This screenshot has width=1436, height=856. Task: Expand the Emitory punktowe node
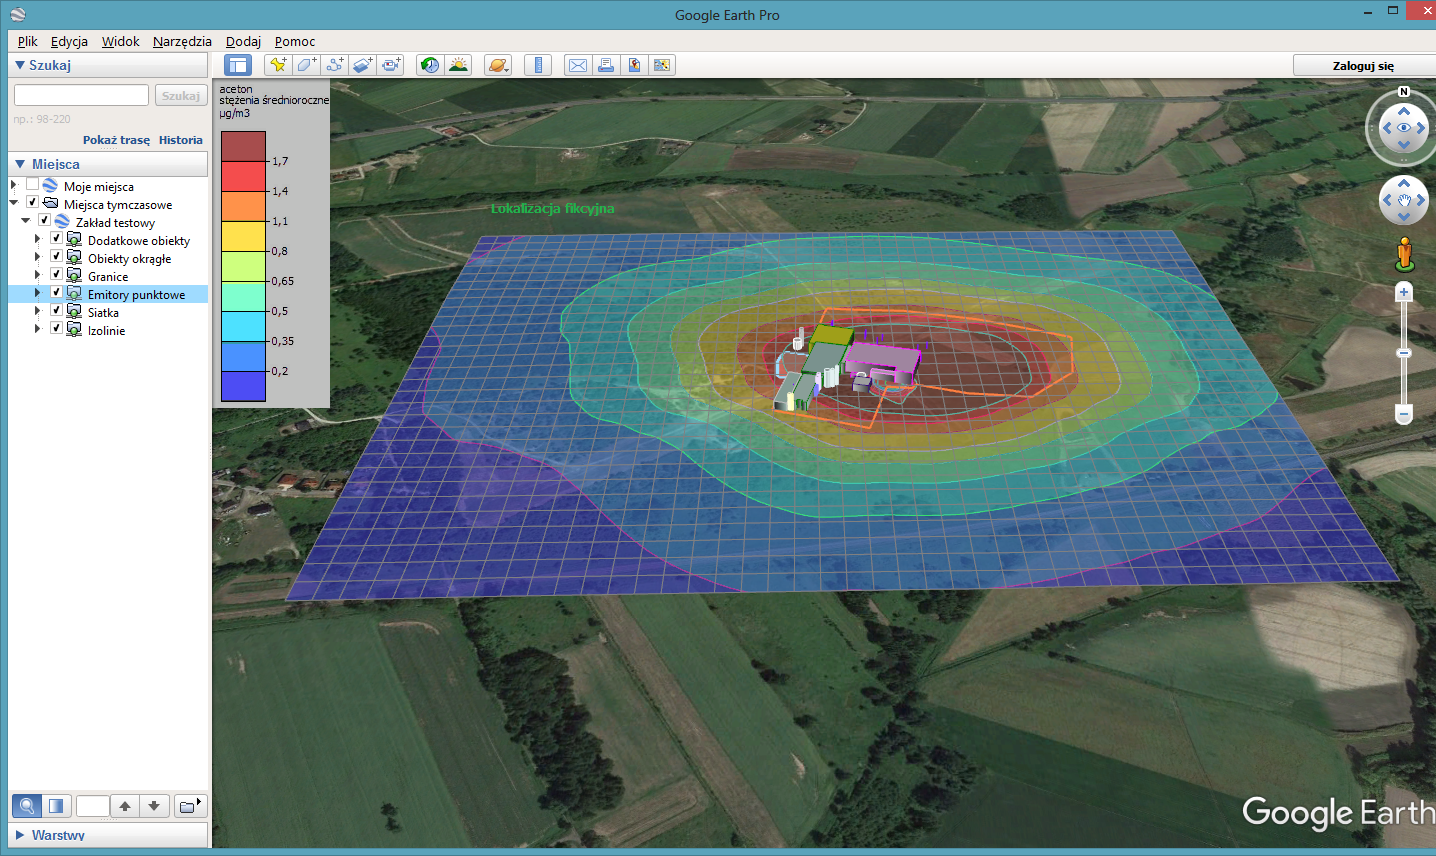pyautogui.click(x=38, y=293)
